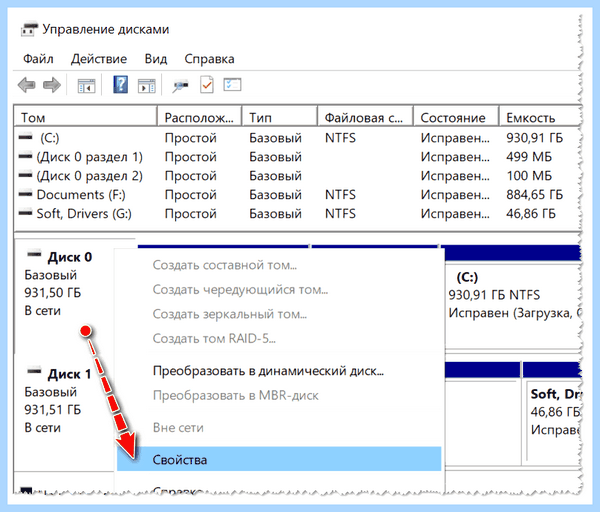
Task: Click the 931,51 ГБ size under Диск 1
Action: pyautogui.click(x=52, y=410)
